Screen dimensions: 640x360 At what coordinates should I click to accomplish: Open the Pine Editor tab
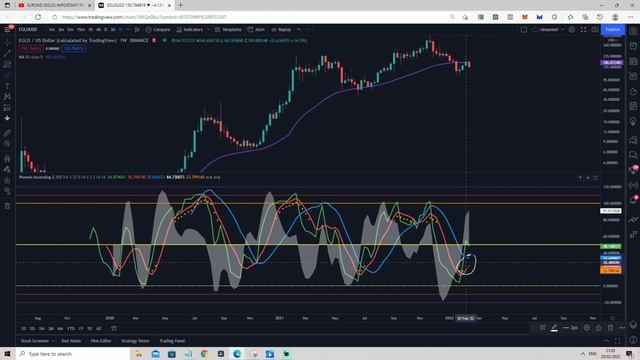[x=101, y=341]
